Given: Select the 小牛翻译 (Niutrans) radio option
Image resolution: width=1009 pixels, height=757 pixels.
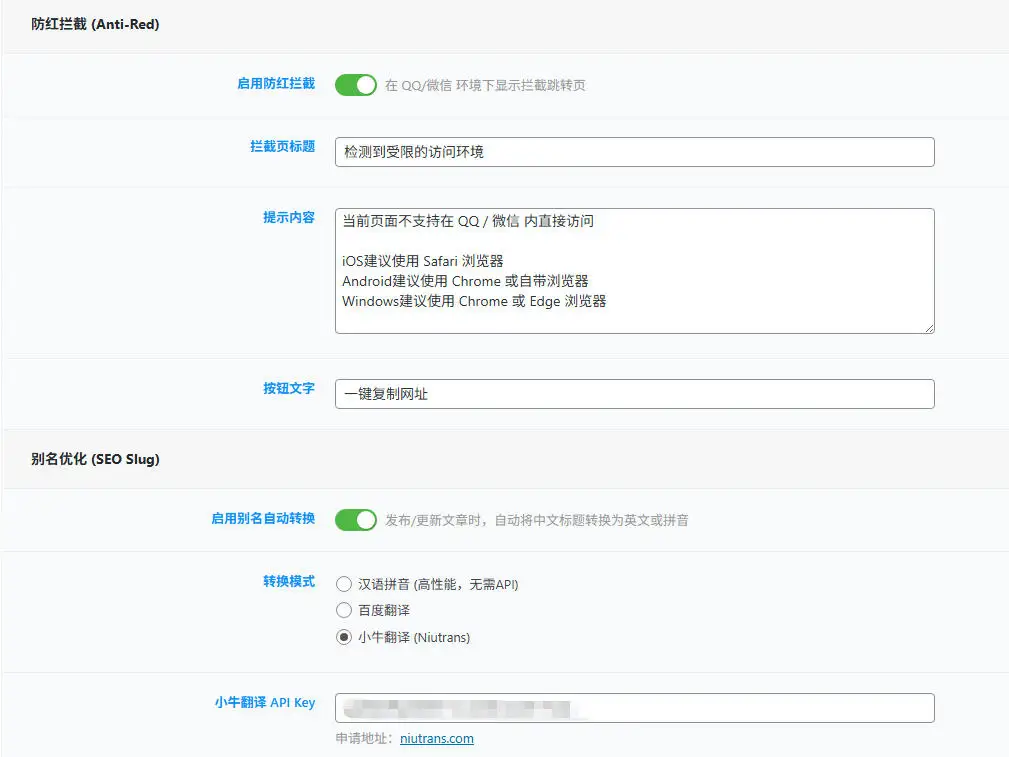Looking at the screenshot, I should point(343,636).
